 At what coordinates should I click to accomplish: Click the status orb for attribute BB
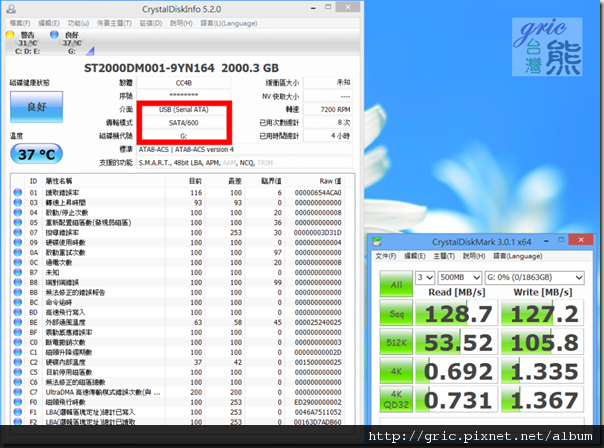(x=18, y=292)
